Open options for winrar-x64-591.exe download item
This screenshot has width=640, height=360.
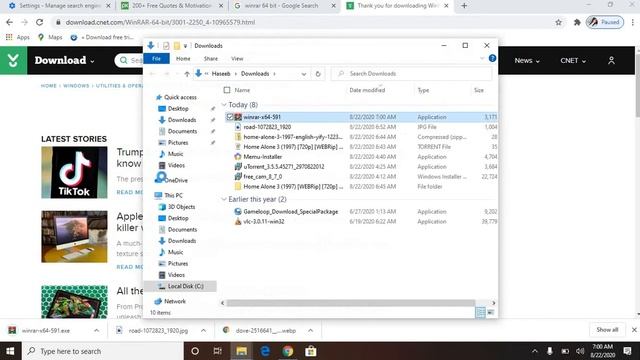[x=96, y=331]
